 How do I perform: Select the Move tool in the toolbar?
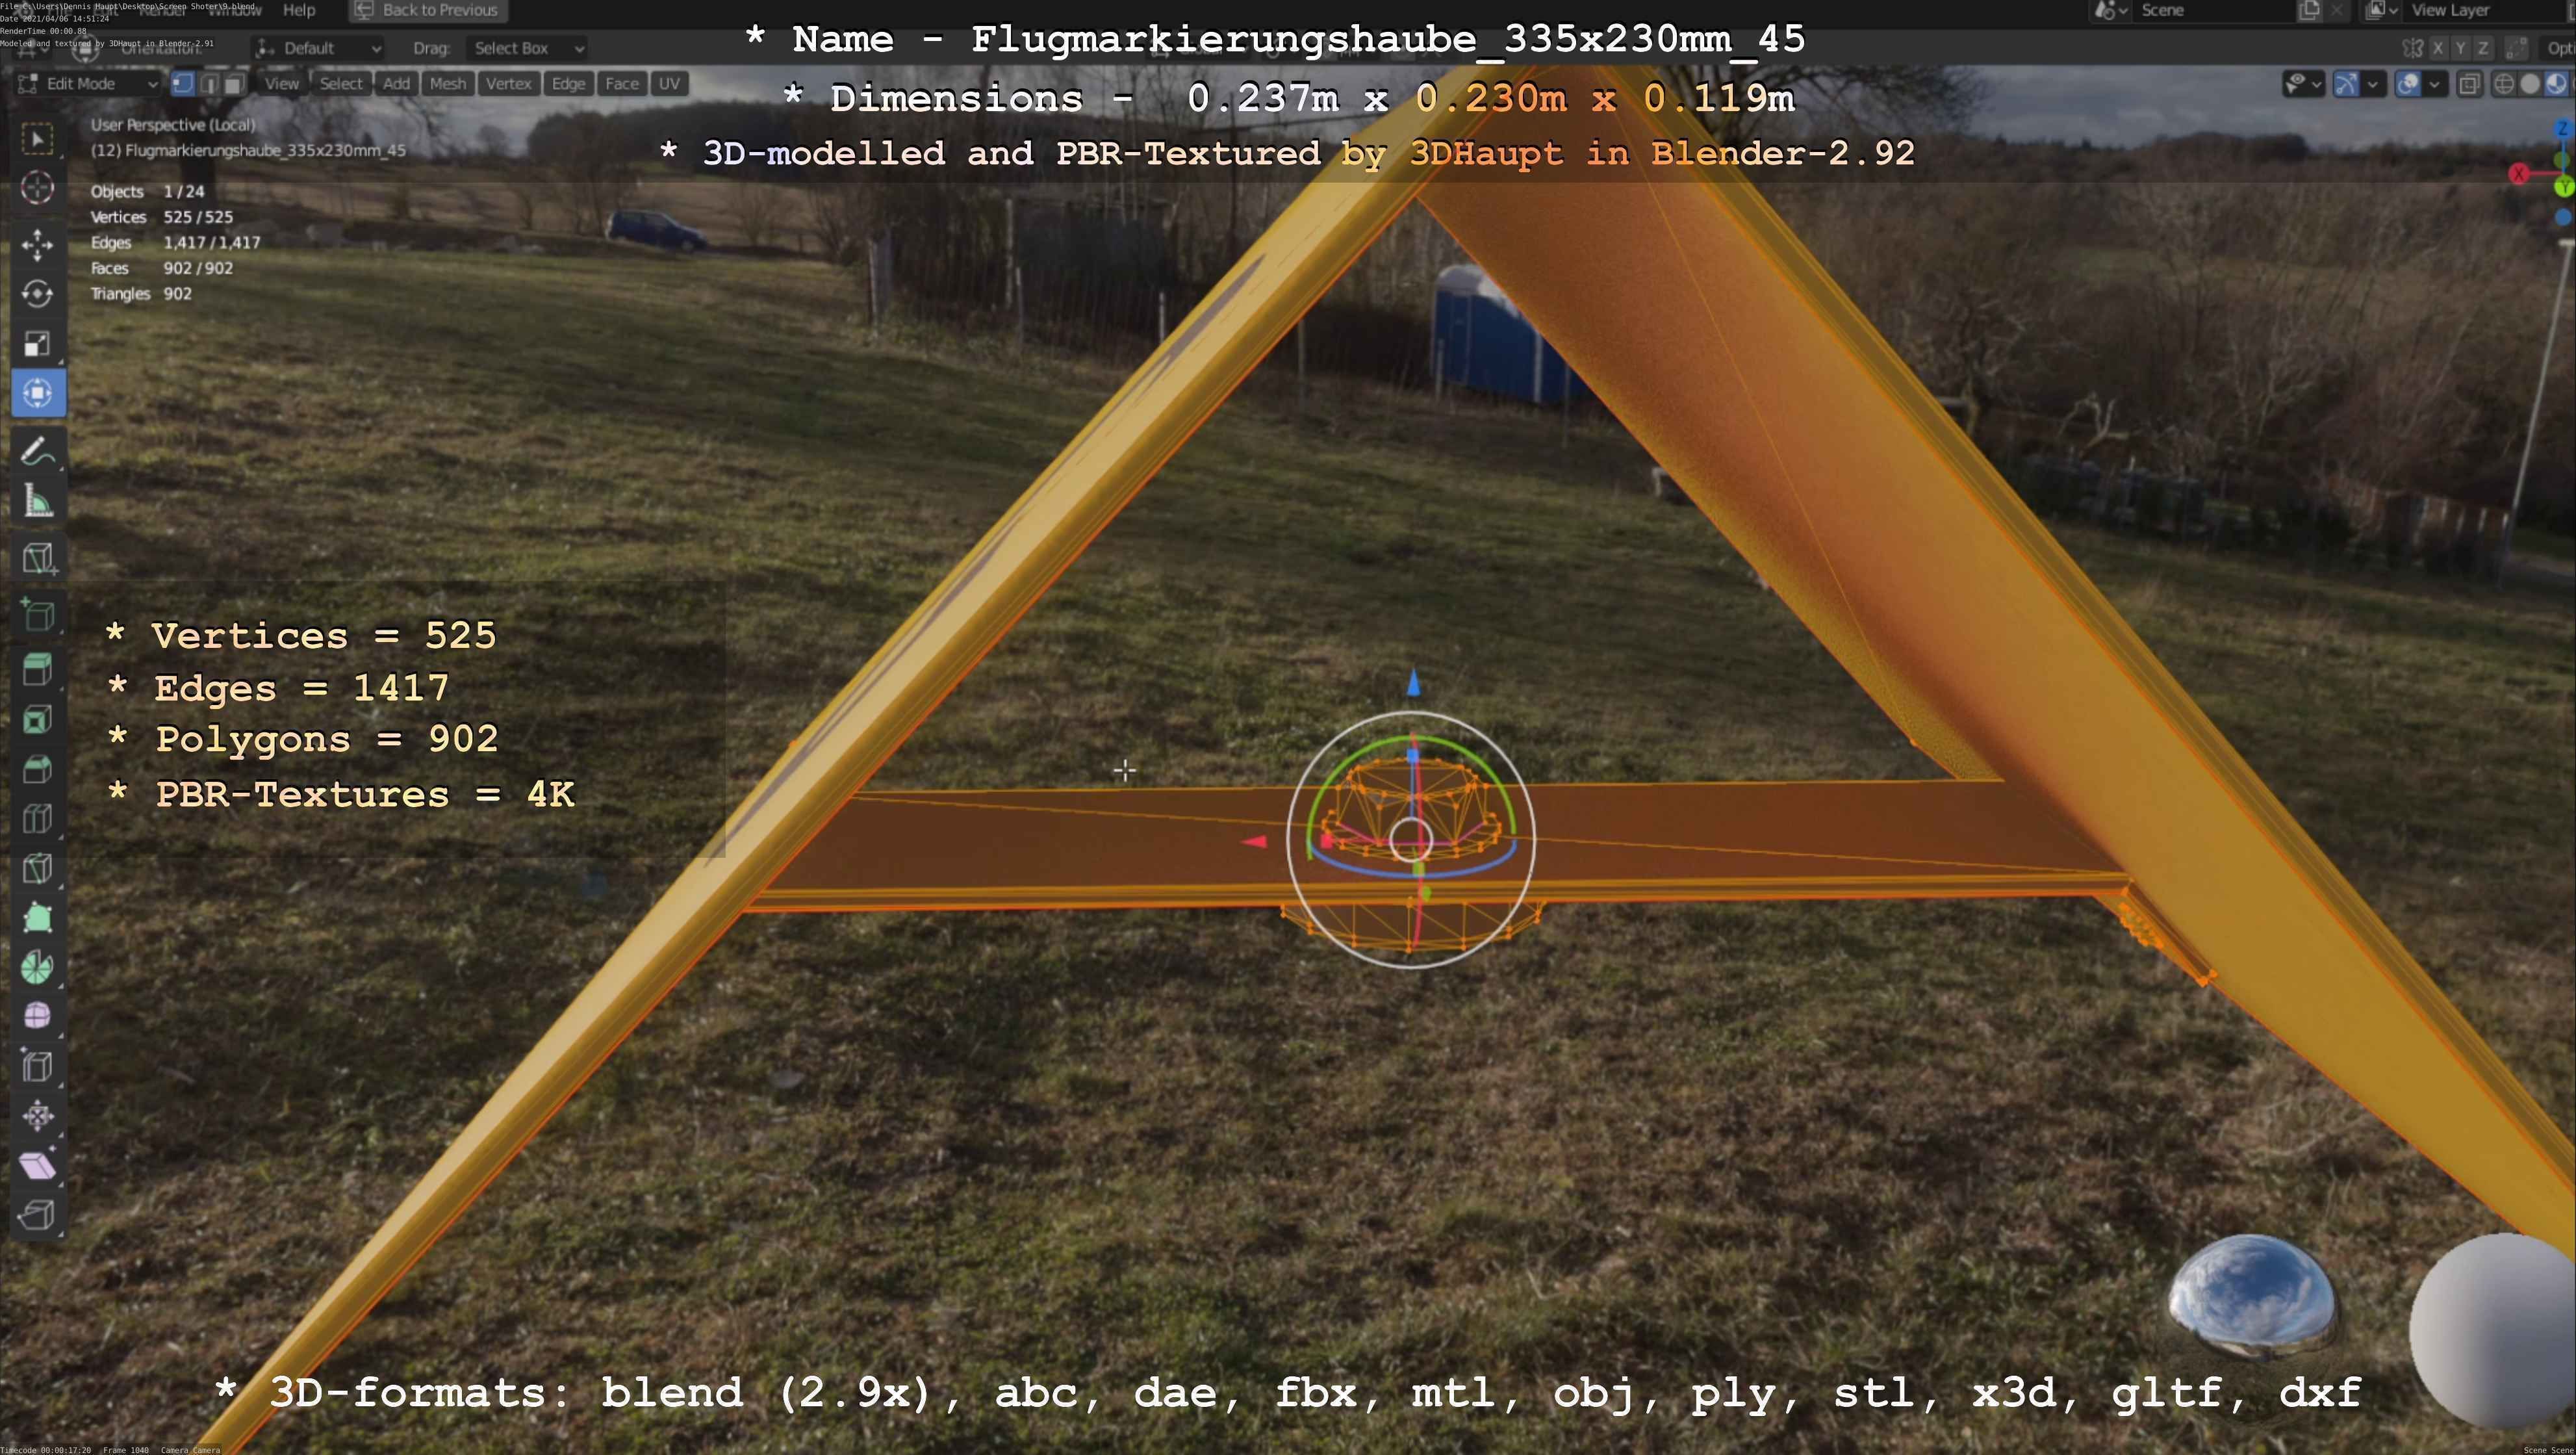pos(37,244)
